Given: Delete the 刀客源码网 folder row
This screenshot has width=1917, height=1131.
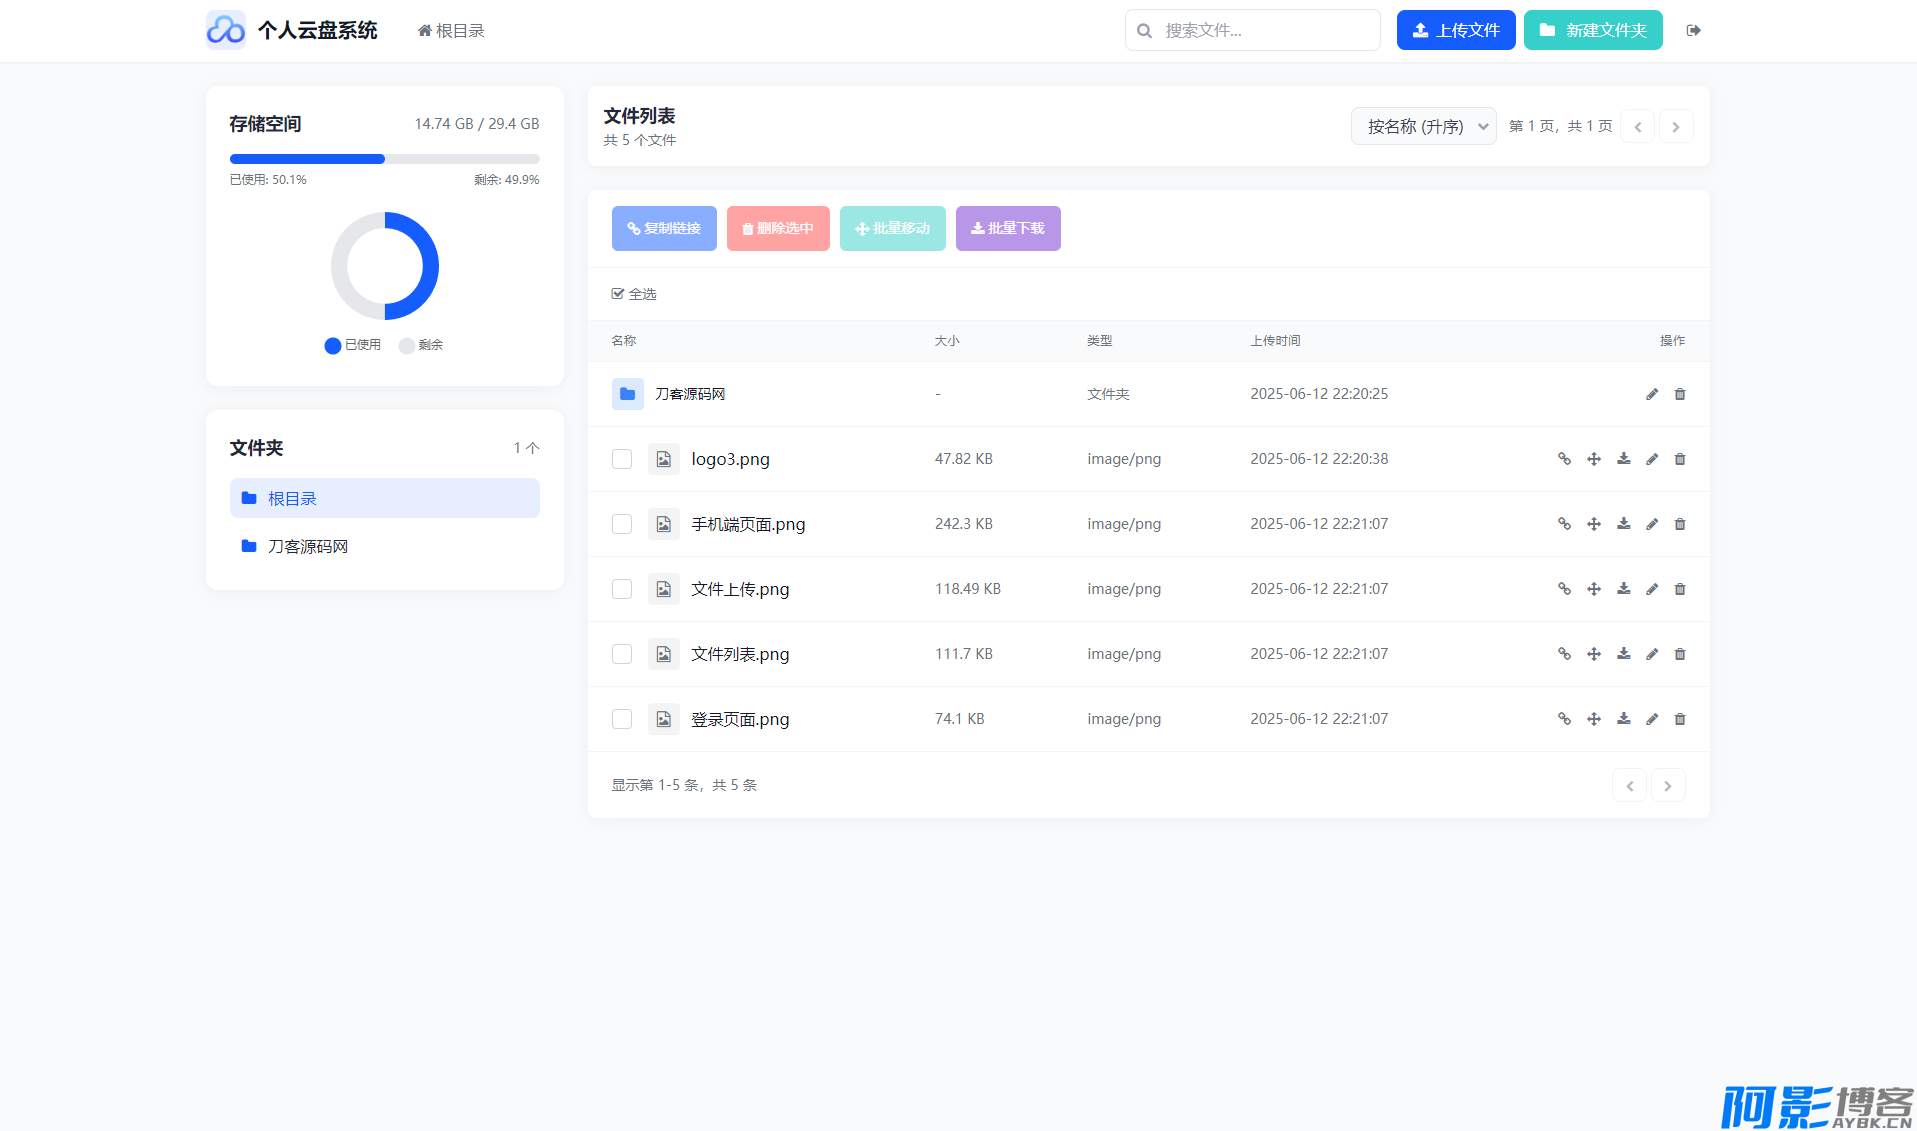Looking at the screenshot, I should click(1680, 394).
